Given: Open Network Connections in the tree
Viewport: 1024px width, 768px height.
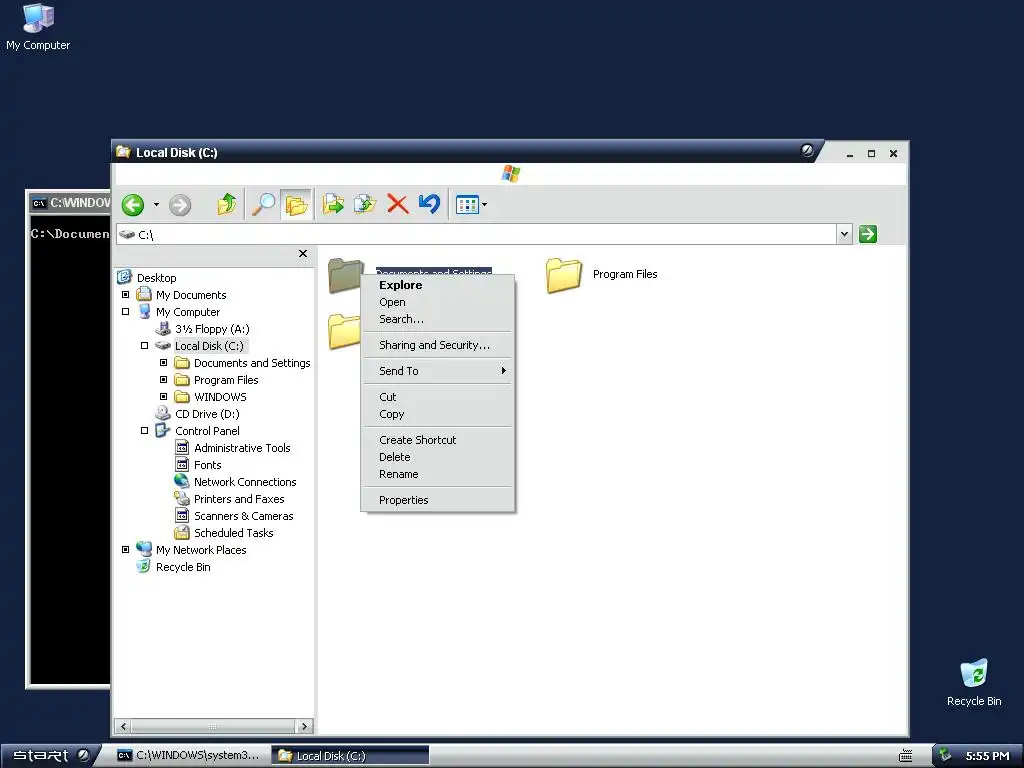Looking at the screenshot, I should (245, 482).
